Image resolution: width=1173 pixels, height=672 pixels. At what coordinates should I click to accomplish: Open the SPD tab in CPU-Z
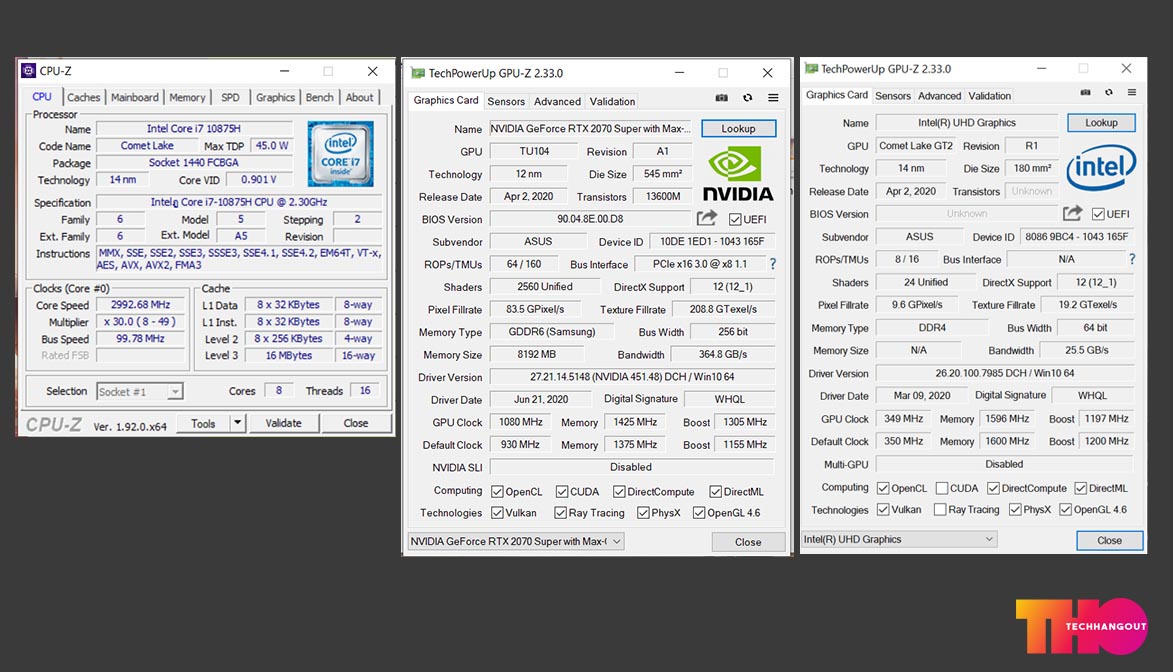pyautogui.click(x=230, y=97)
